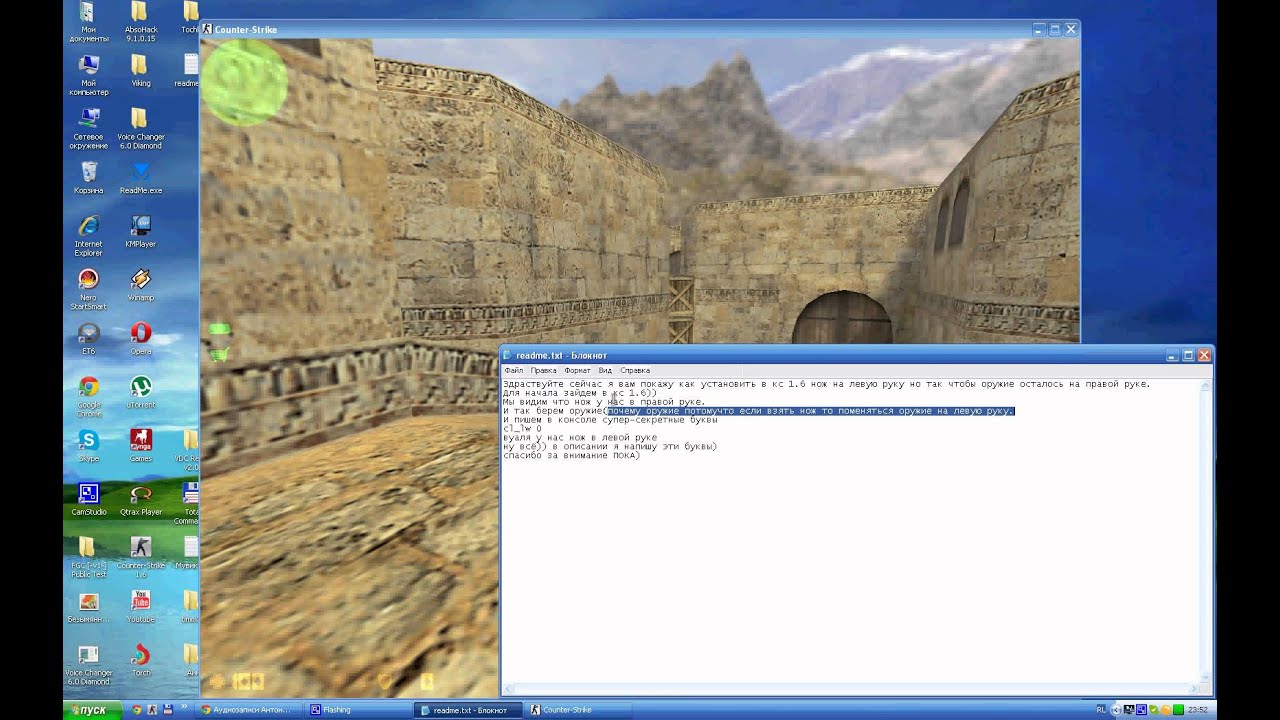Open the Правка menu in Notepad
Viewport: 1280px width, 720px height.
point(544,370)
